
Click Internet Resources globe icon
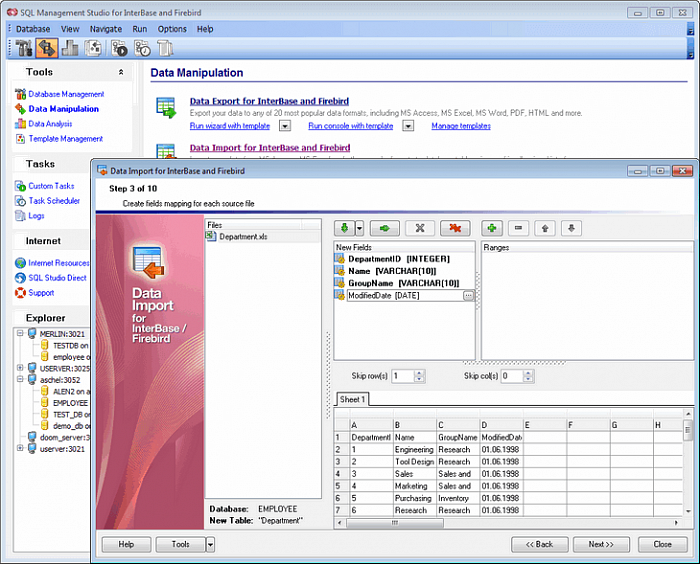click(20, 263)
